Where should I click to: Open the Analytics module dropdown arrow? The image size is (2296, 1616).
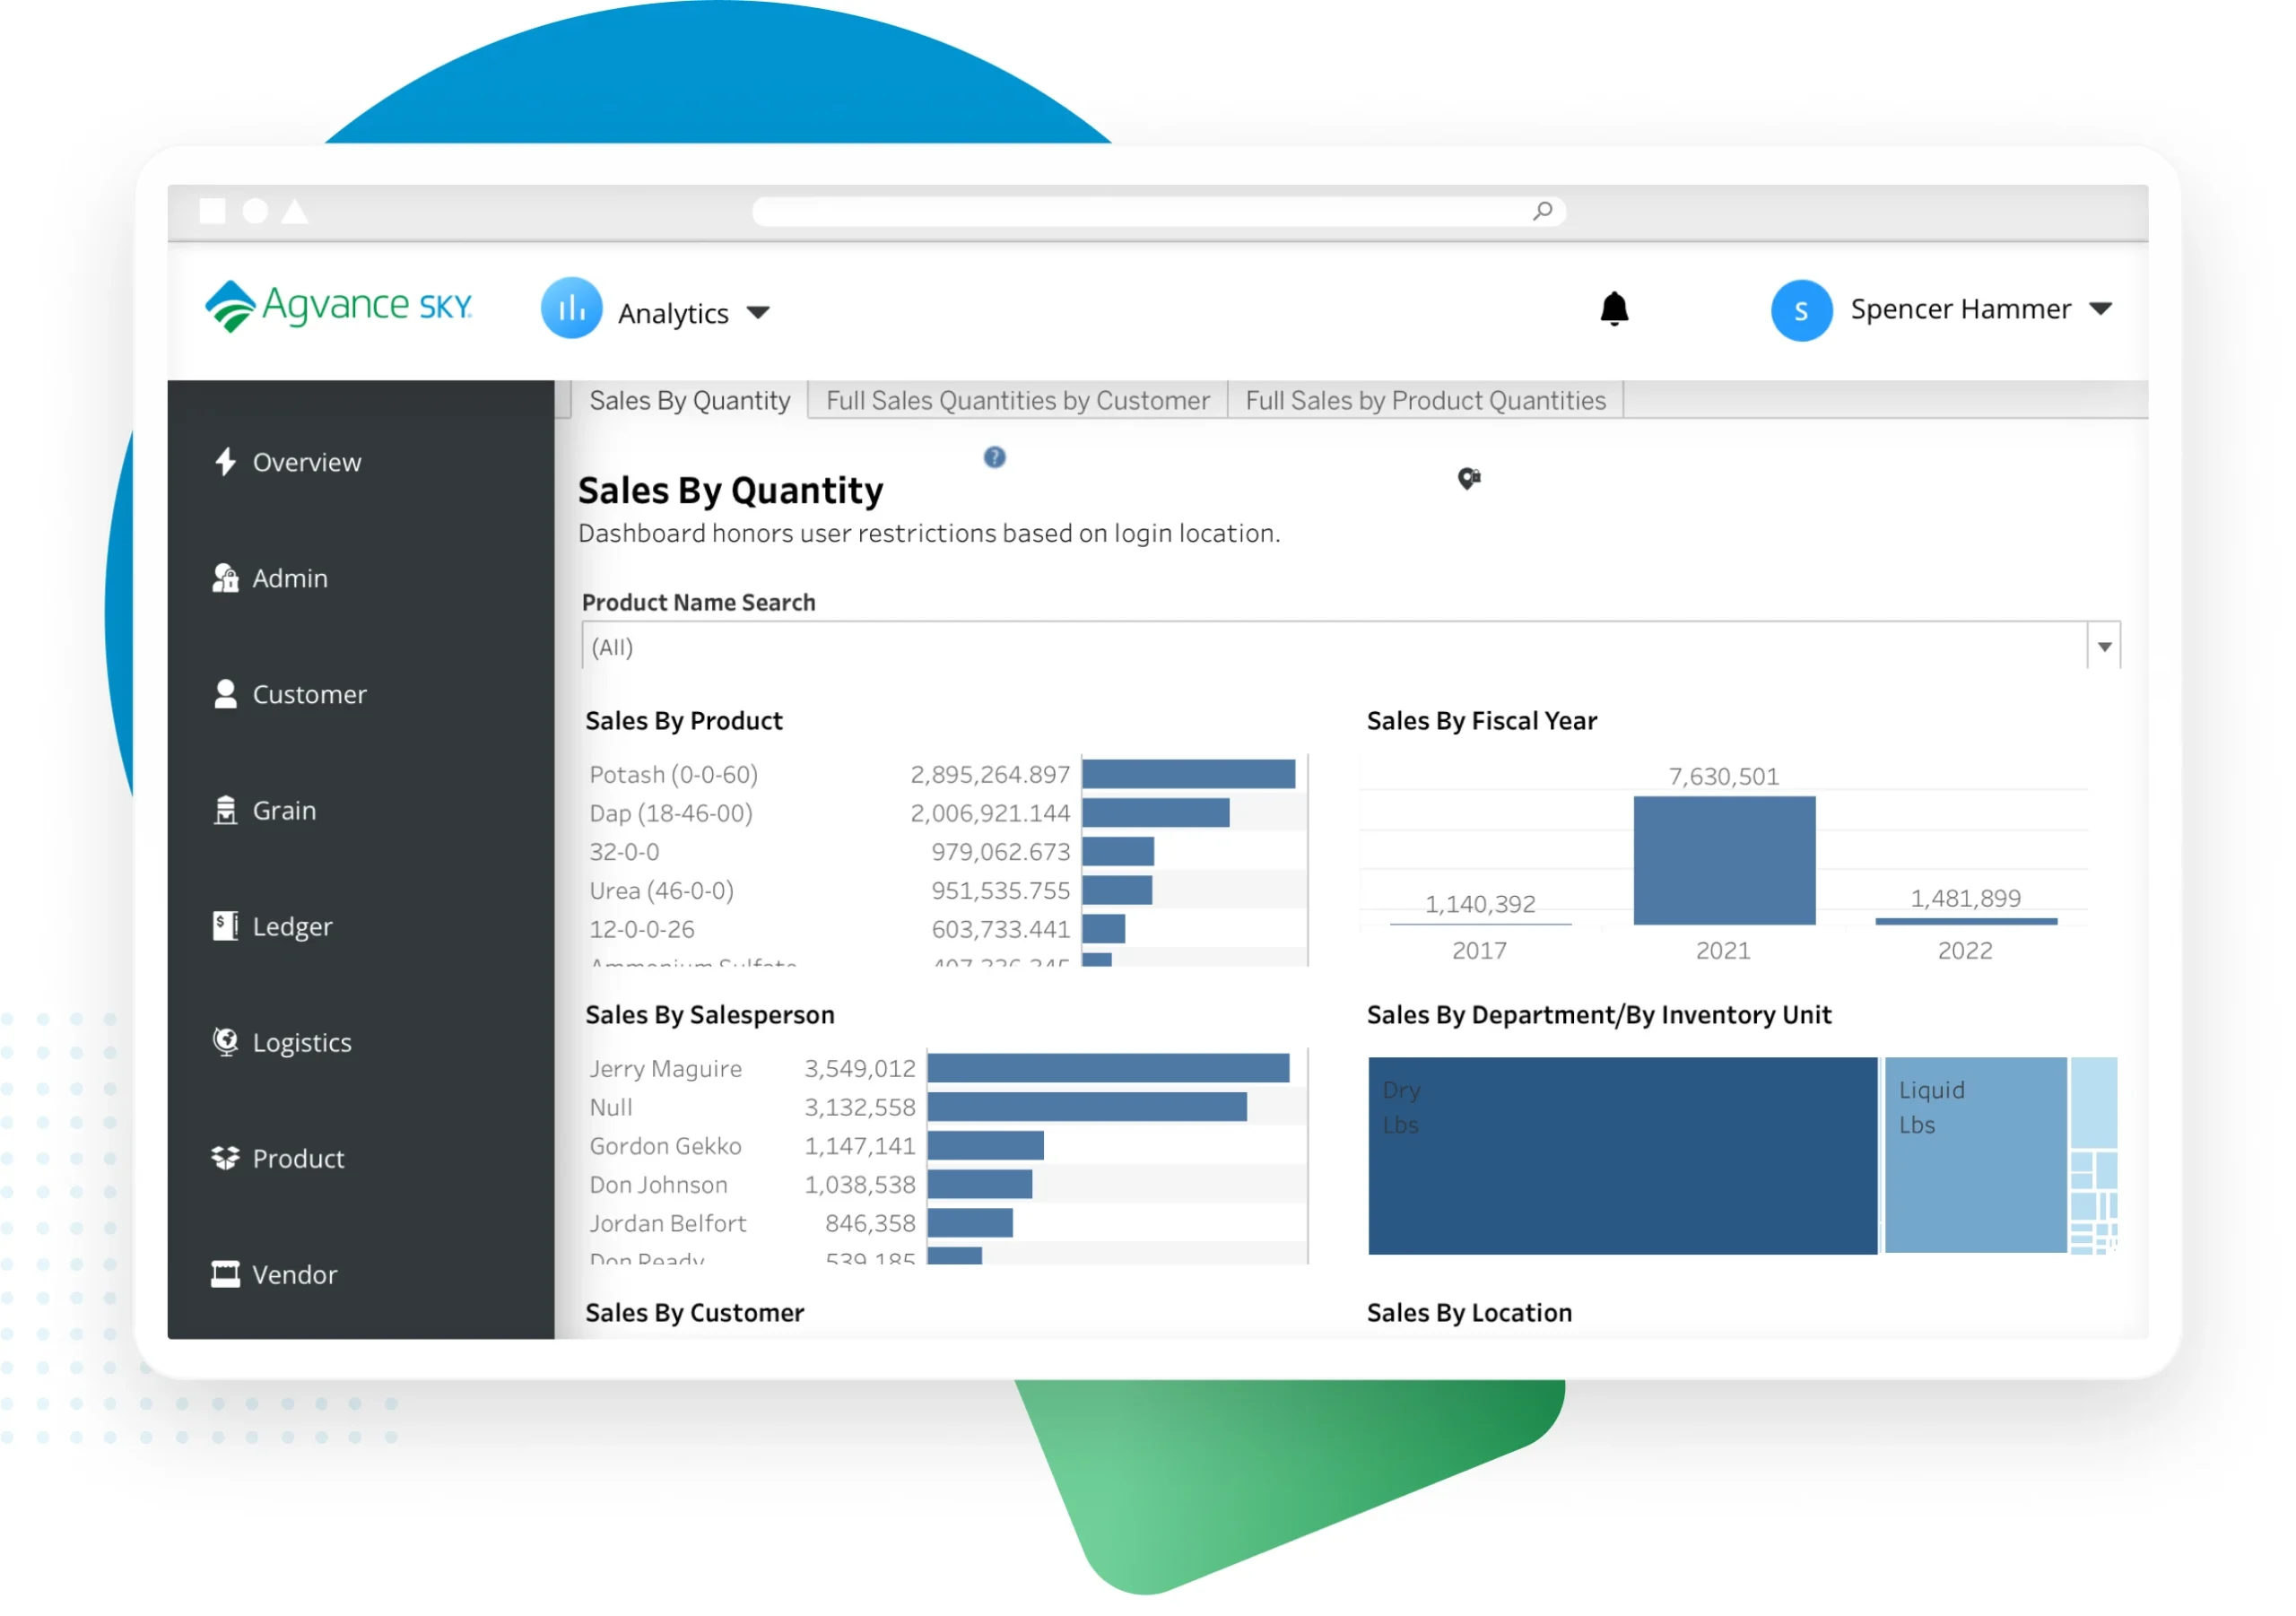point(759,313)
